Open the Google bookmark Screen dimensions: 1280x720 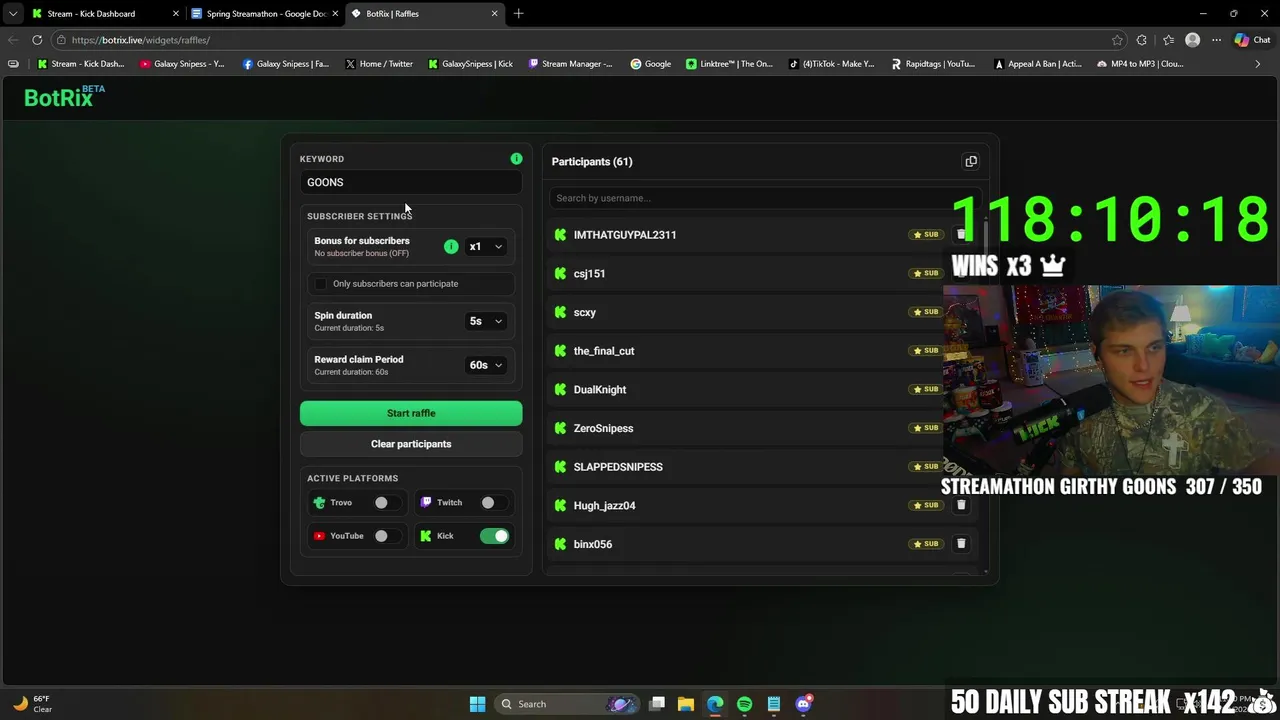tap(651, 64)
